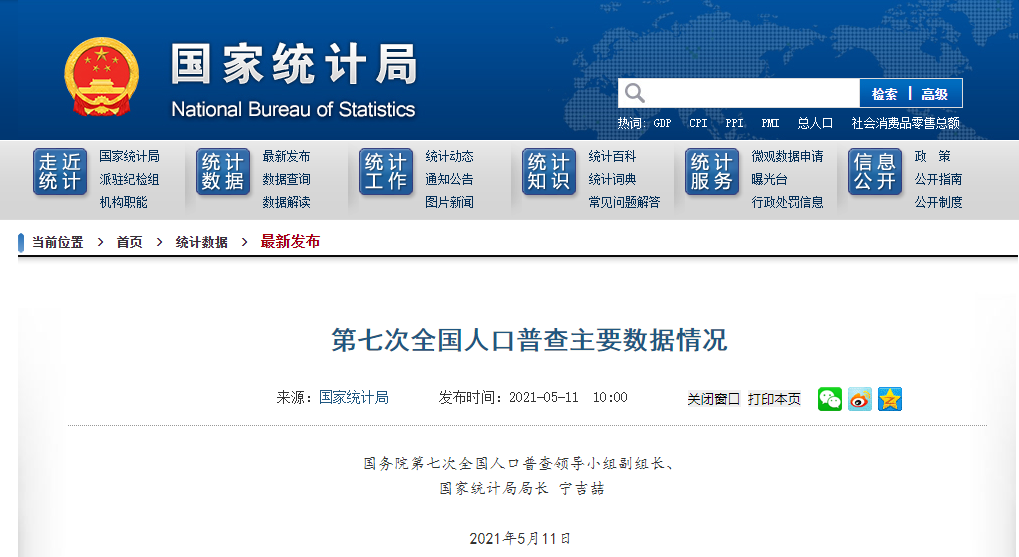
Task: Select hot word CPI
Action: 698,123
